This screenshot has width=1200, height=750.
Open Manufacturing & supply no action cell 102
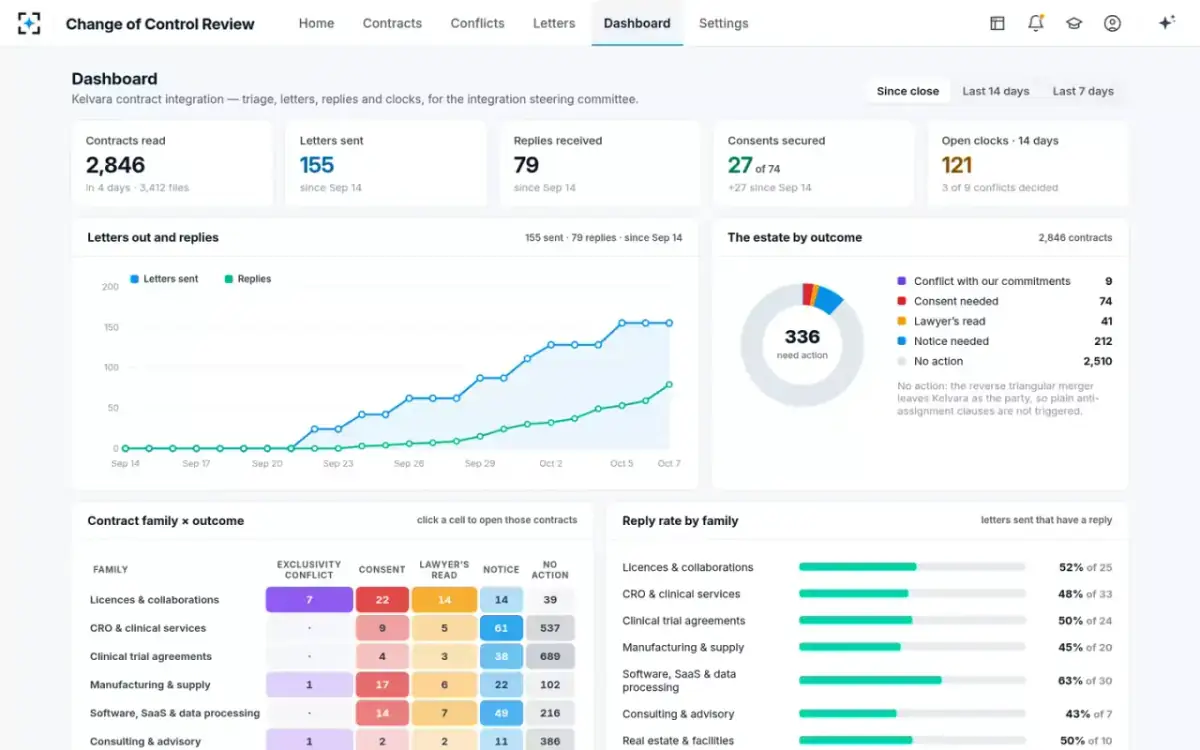click(x=550, y=685)
